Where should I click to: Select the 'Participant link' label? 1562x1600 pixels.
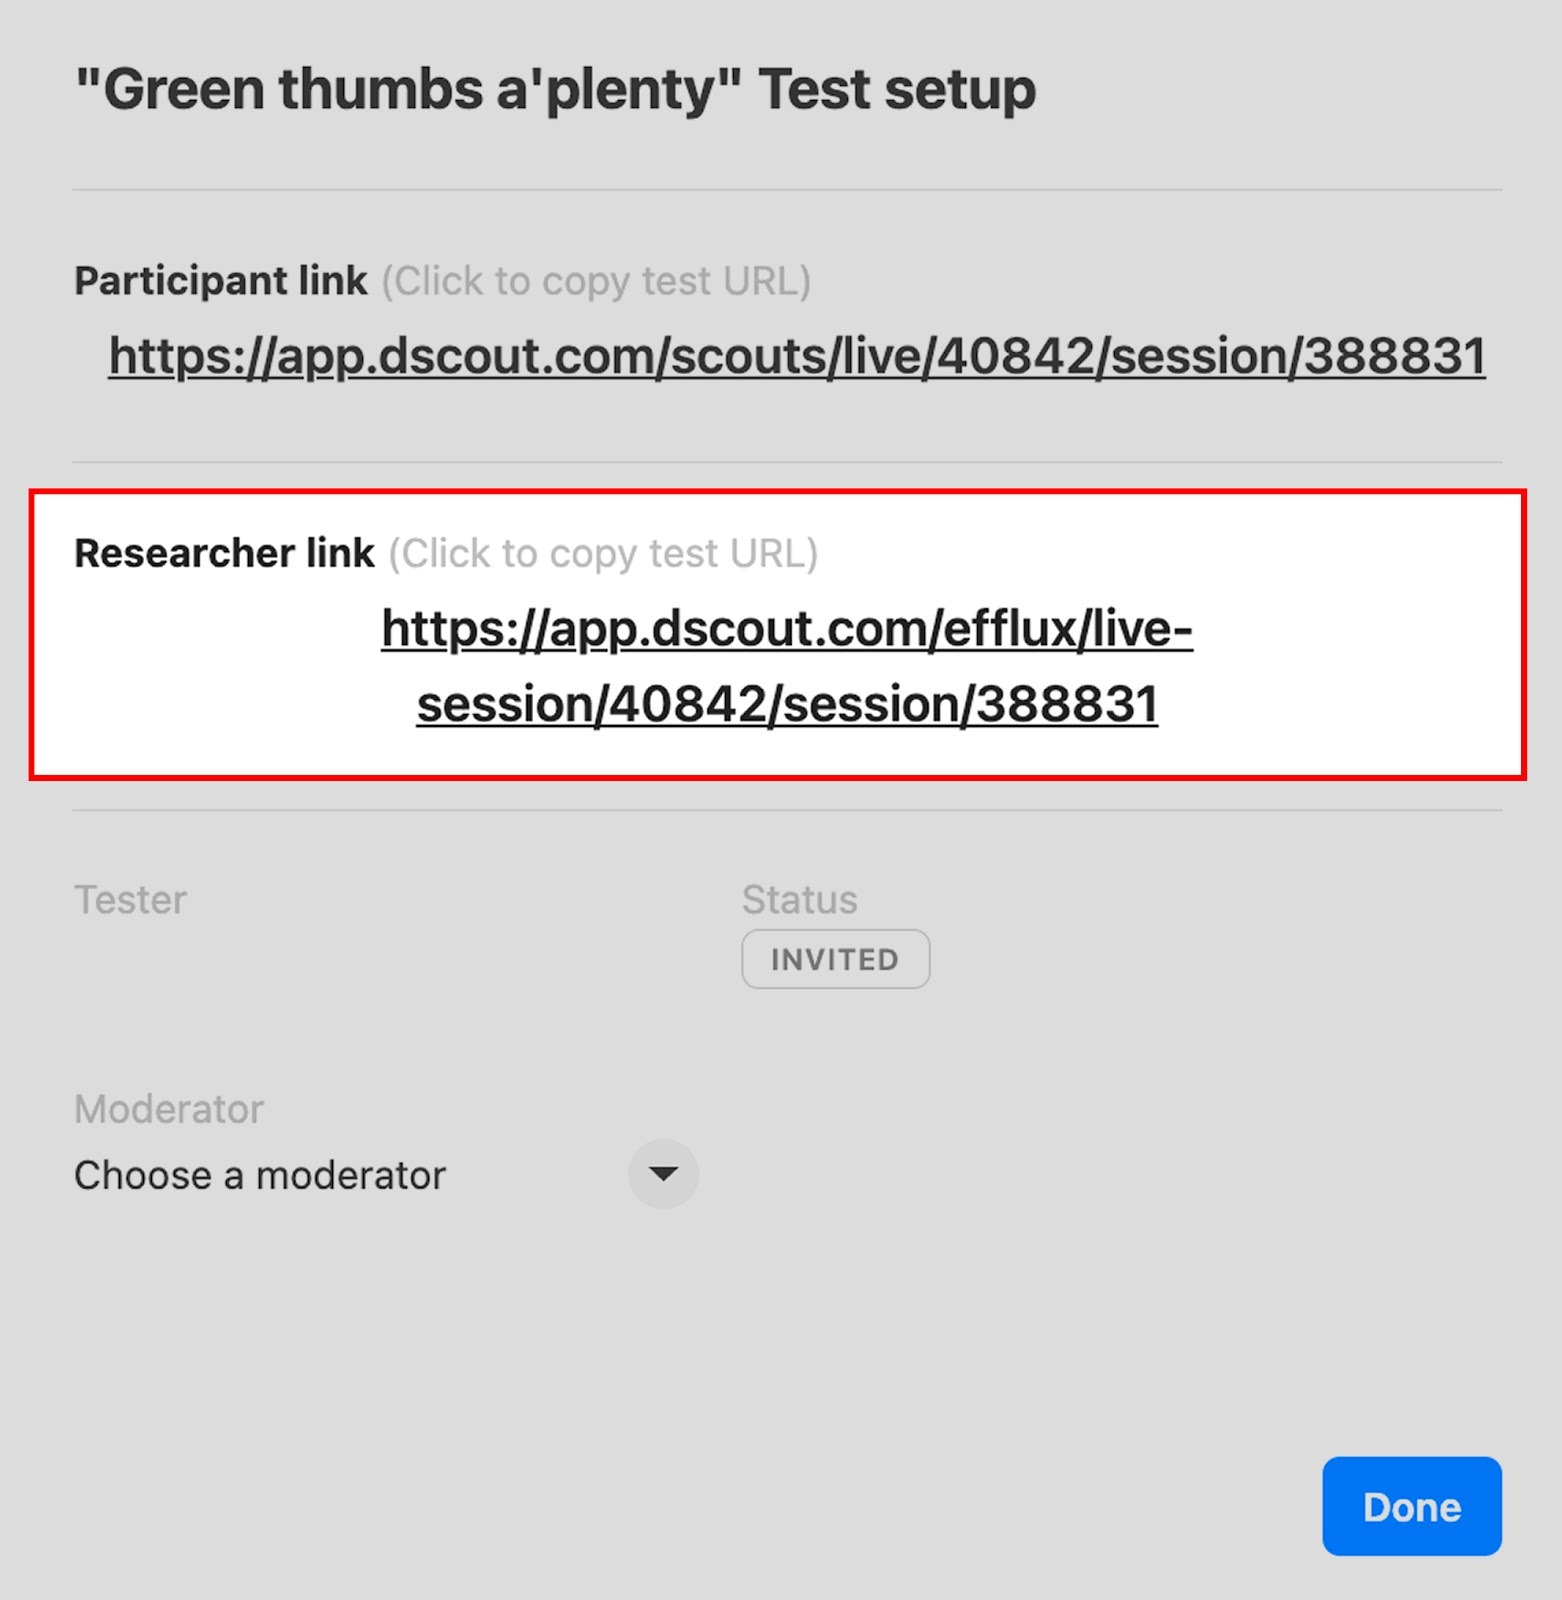click(x=221, y=281)
